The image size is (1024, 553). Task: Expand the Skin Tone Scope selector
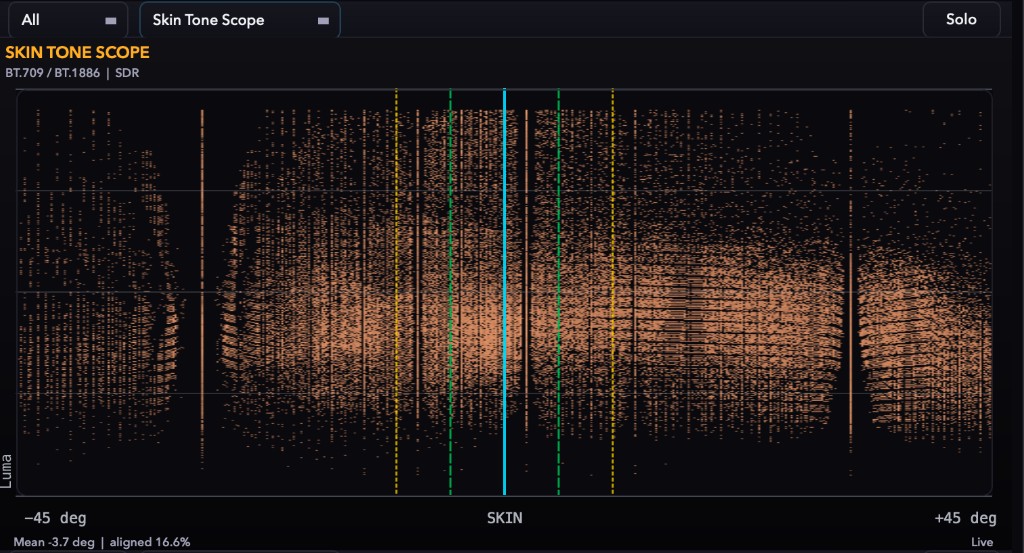click(240, 20)
